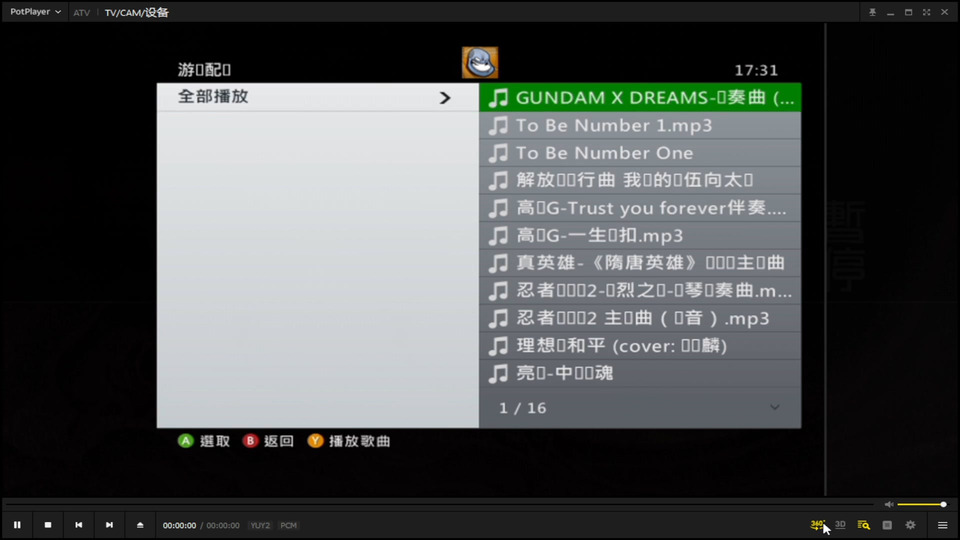
Task: Click the playback seek bar
Action: point(440,504)
